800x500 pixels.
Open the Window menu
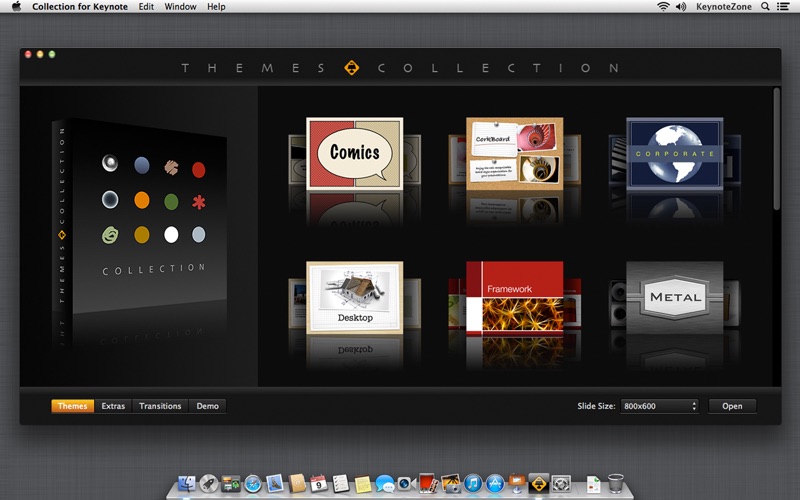(181, 7)
